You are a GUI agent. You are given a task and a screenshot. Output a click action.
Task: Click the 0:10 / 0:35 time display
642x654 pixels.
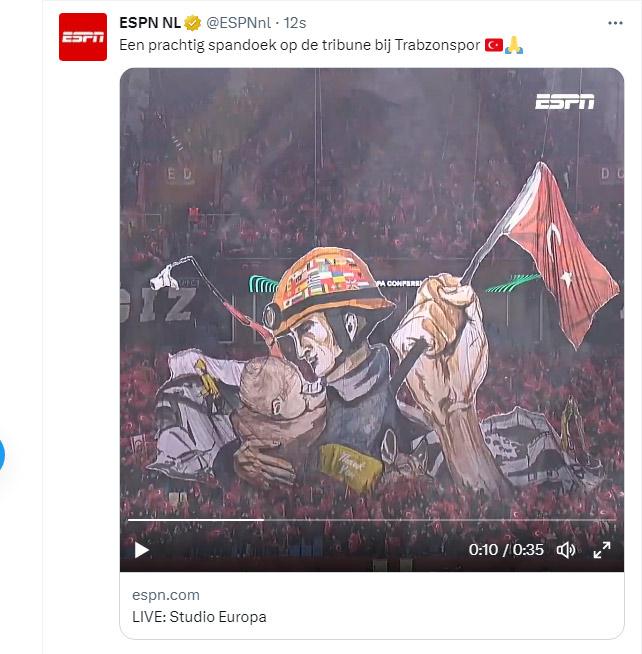pyautogui.click(x=505, y=549)
